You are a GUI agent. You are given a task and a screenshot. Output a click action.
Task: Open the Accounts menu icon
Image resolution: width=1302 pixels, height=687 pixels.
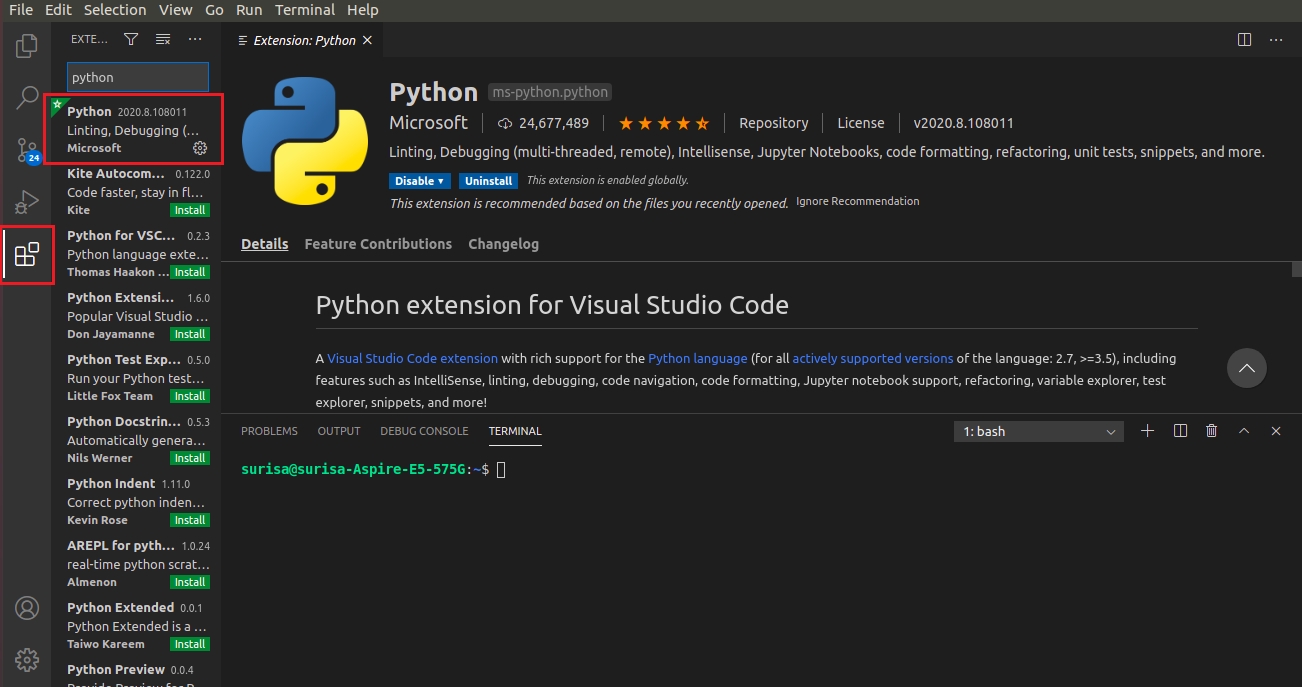click(27, 608)
